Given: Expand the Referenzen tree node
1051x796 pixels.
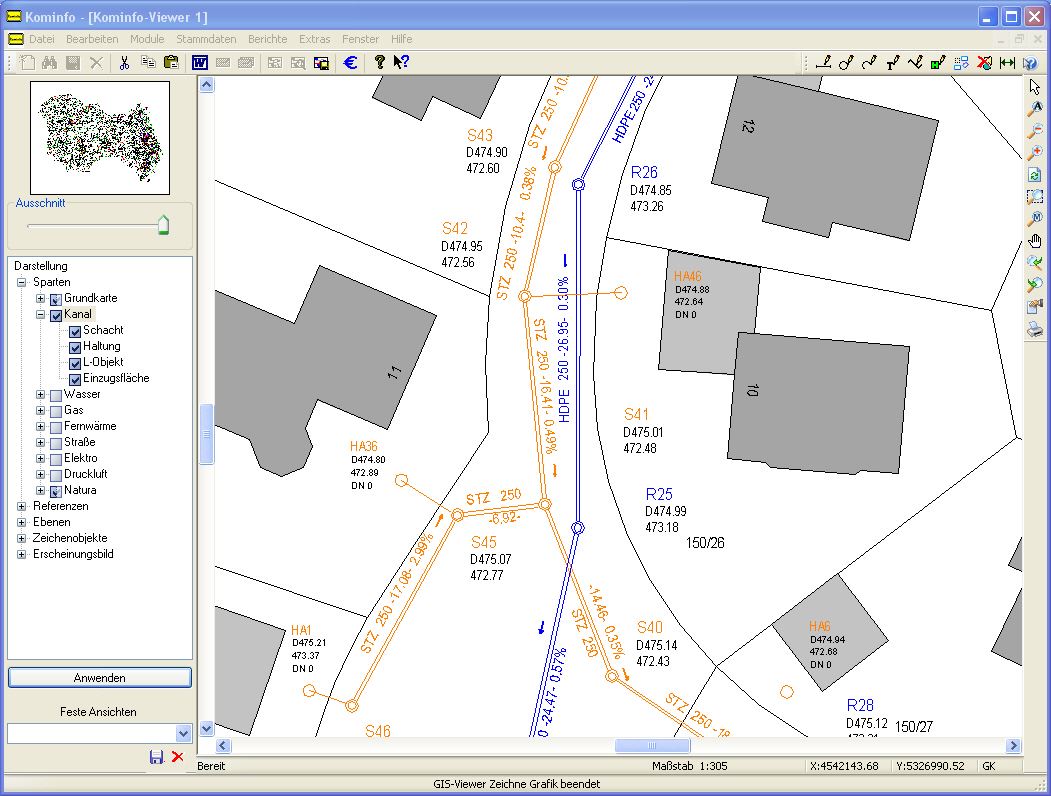Looking at the screenshot, I should tap(22, 507).
